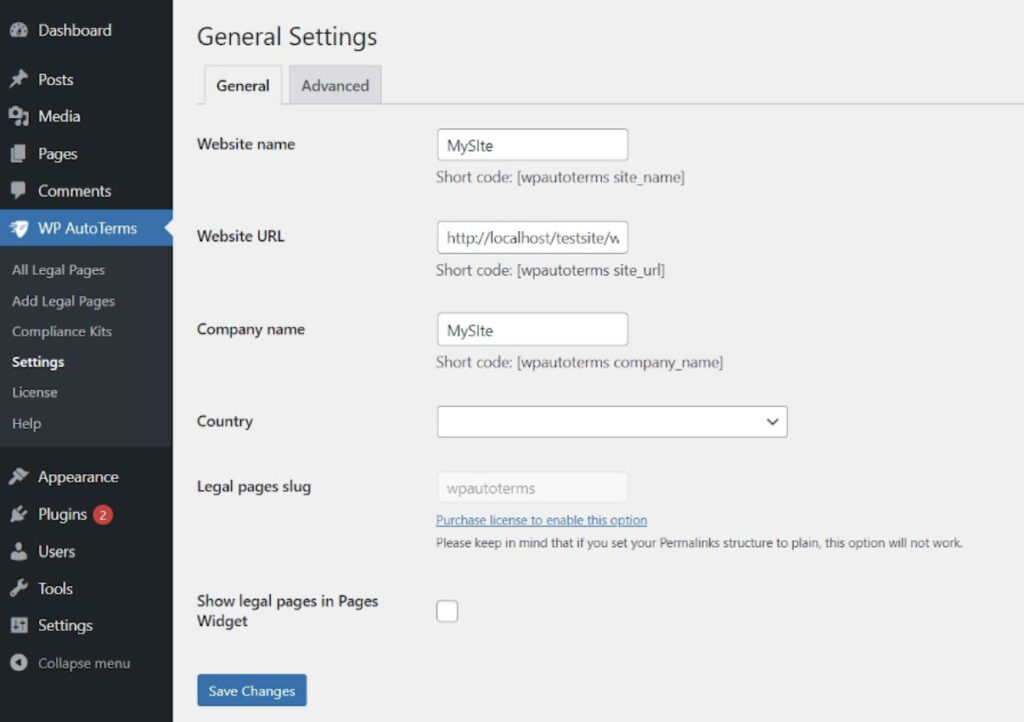Image resolution: width=1024 pixels, height=722 pixels.
Task: Click the Comments speech bubble icon
Action: [18, 191]
